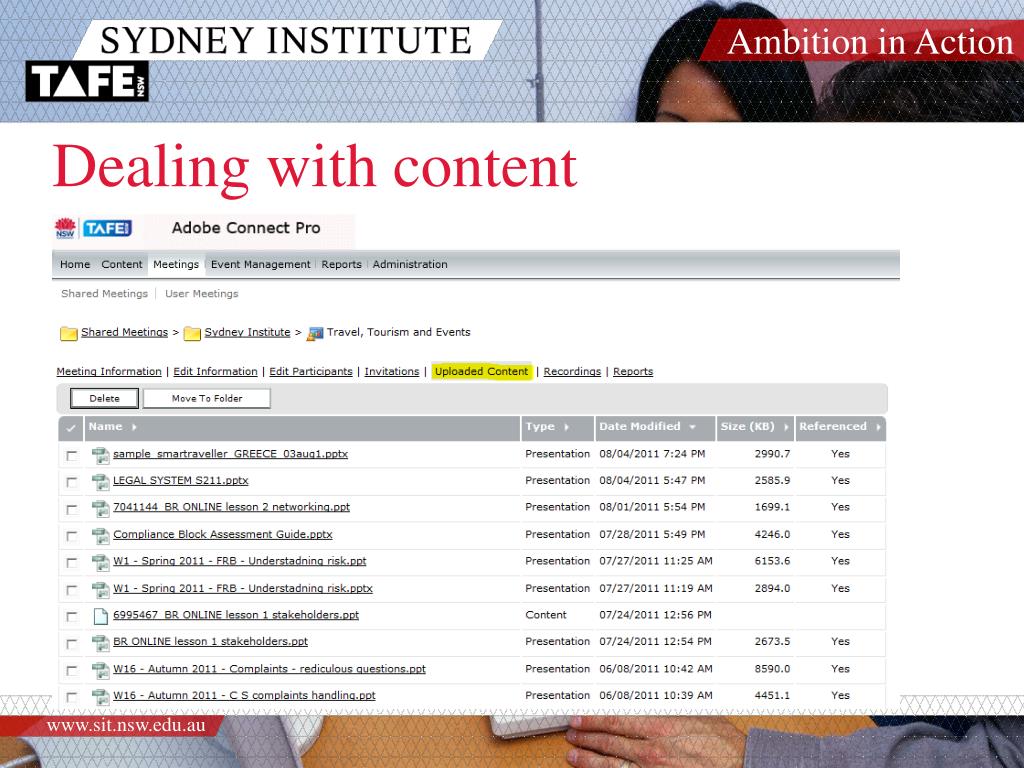
Task: Open the Recordings link
Action: (572, 372)
